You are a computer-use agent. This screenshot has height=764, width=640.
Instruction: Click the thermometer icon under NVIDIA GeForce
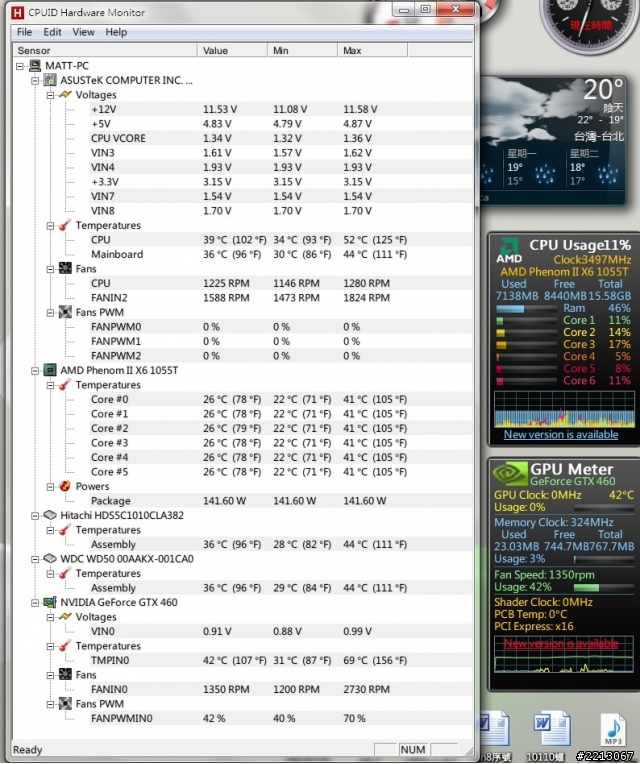65,646
